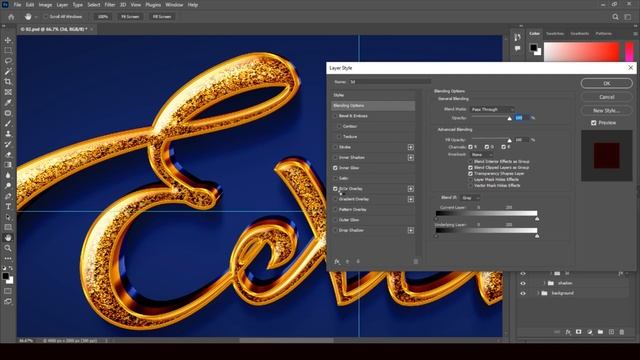640x360 pixels.
Task: Toggle the Preview checkbox
Action: [593, 122]
